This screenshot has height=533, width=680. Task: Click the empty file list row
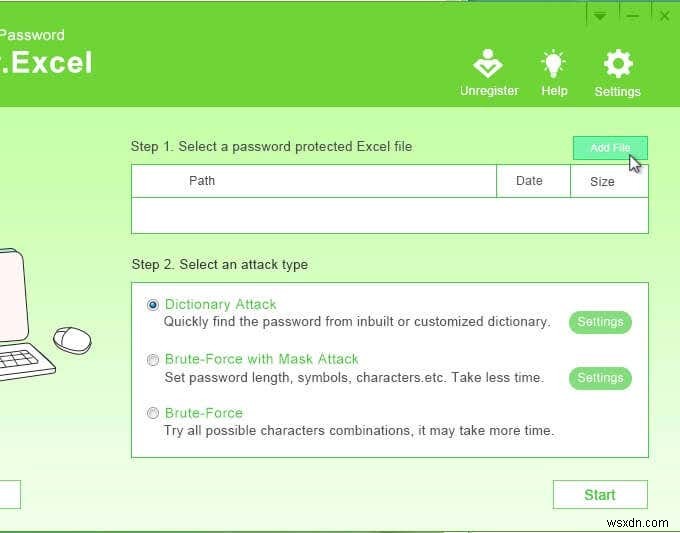(x=388, y=215)
